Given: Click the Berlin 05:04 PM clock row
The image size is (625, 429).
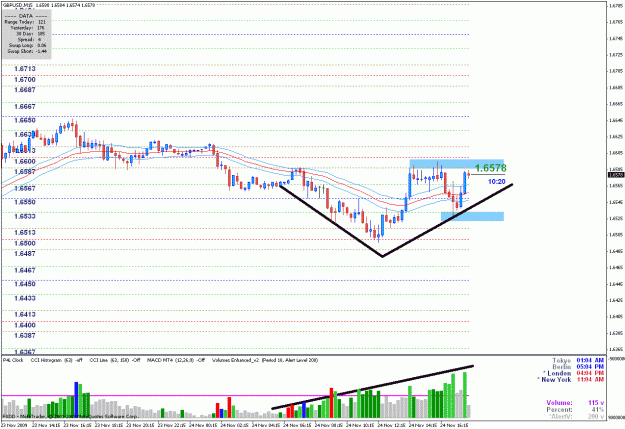Looking at the screenshot, I should click(x=578, y=367).
